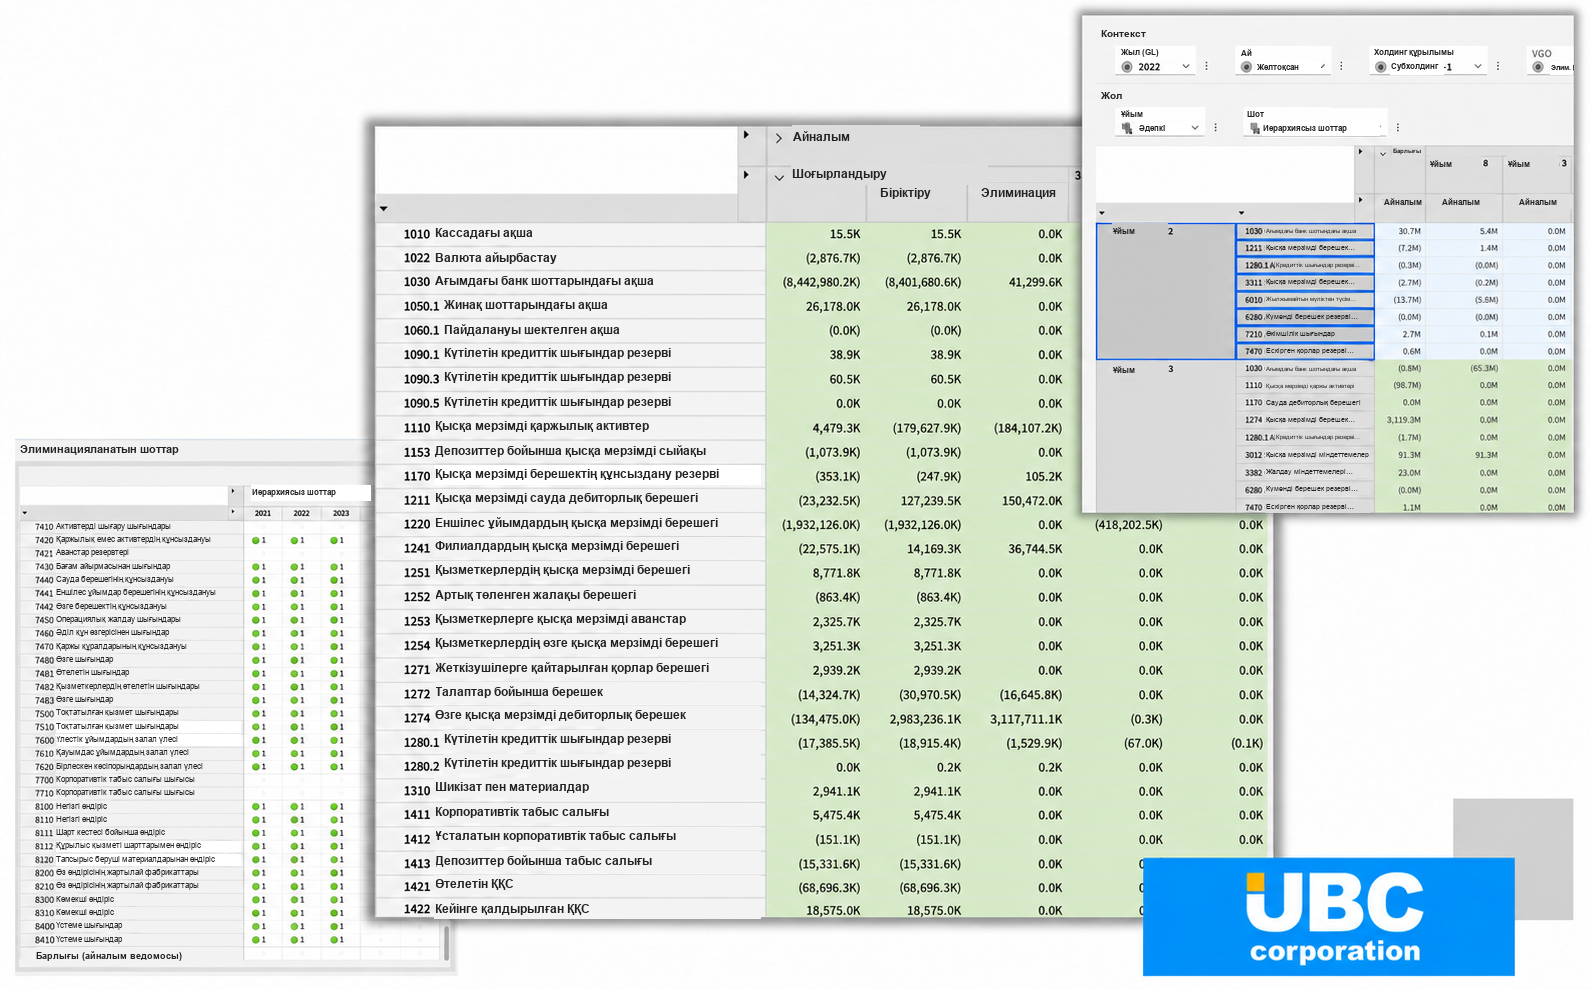Click the dimension icon in the VGO field
1591x989 pixels.
(x=1538, y=67)
